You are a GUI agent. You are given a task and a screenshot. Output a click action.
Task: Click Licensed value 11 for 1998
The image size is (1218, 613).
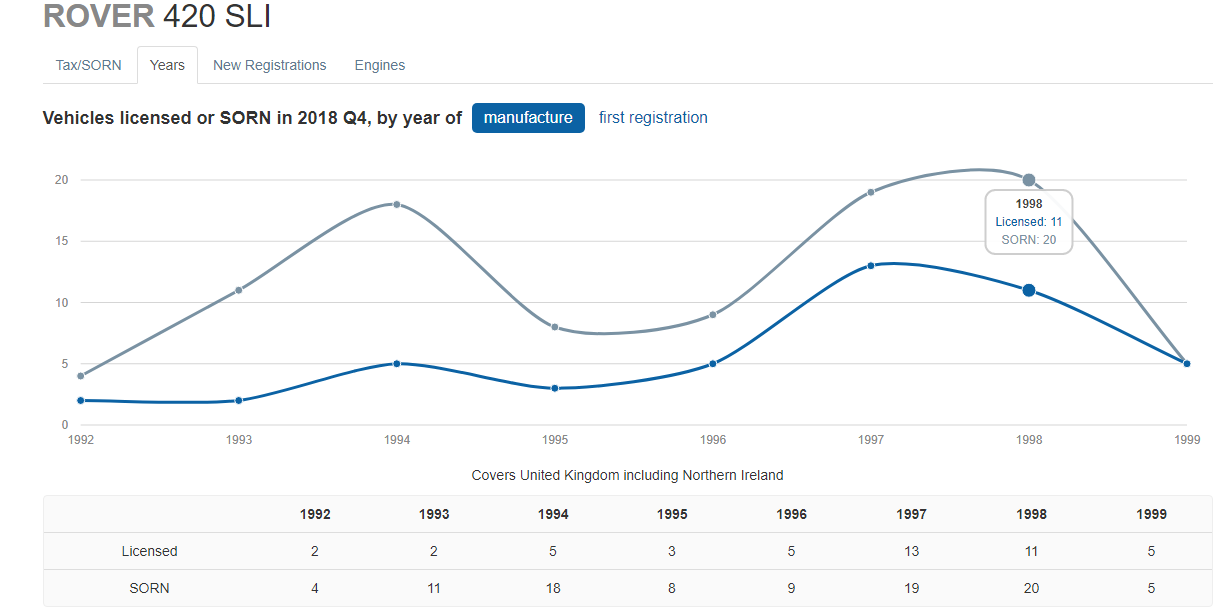(x=1031, y=551)
